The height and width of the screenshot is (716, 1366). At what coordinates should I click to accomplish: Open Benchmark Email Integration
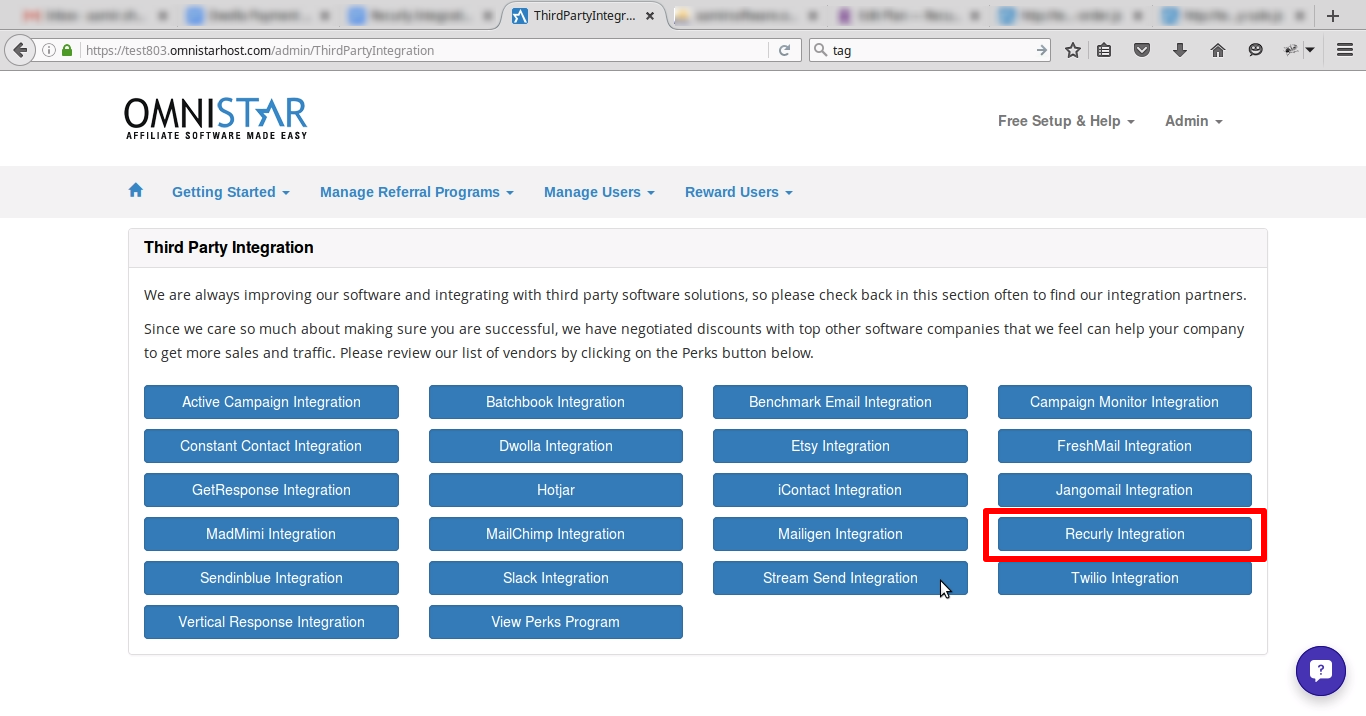click(x=840, y=402)
